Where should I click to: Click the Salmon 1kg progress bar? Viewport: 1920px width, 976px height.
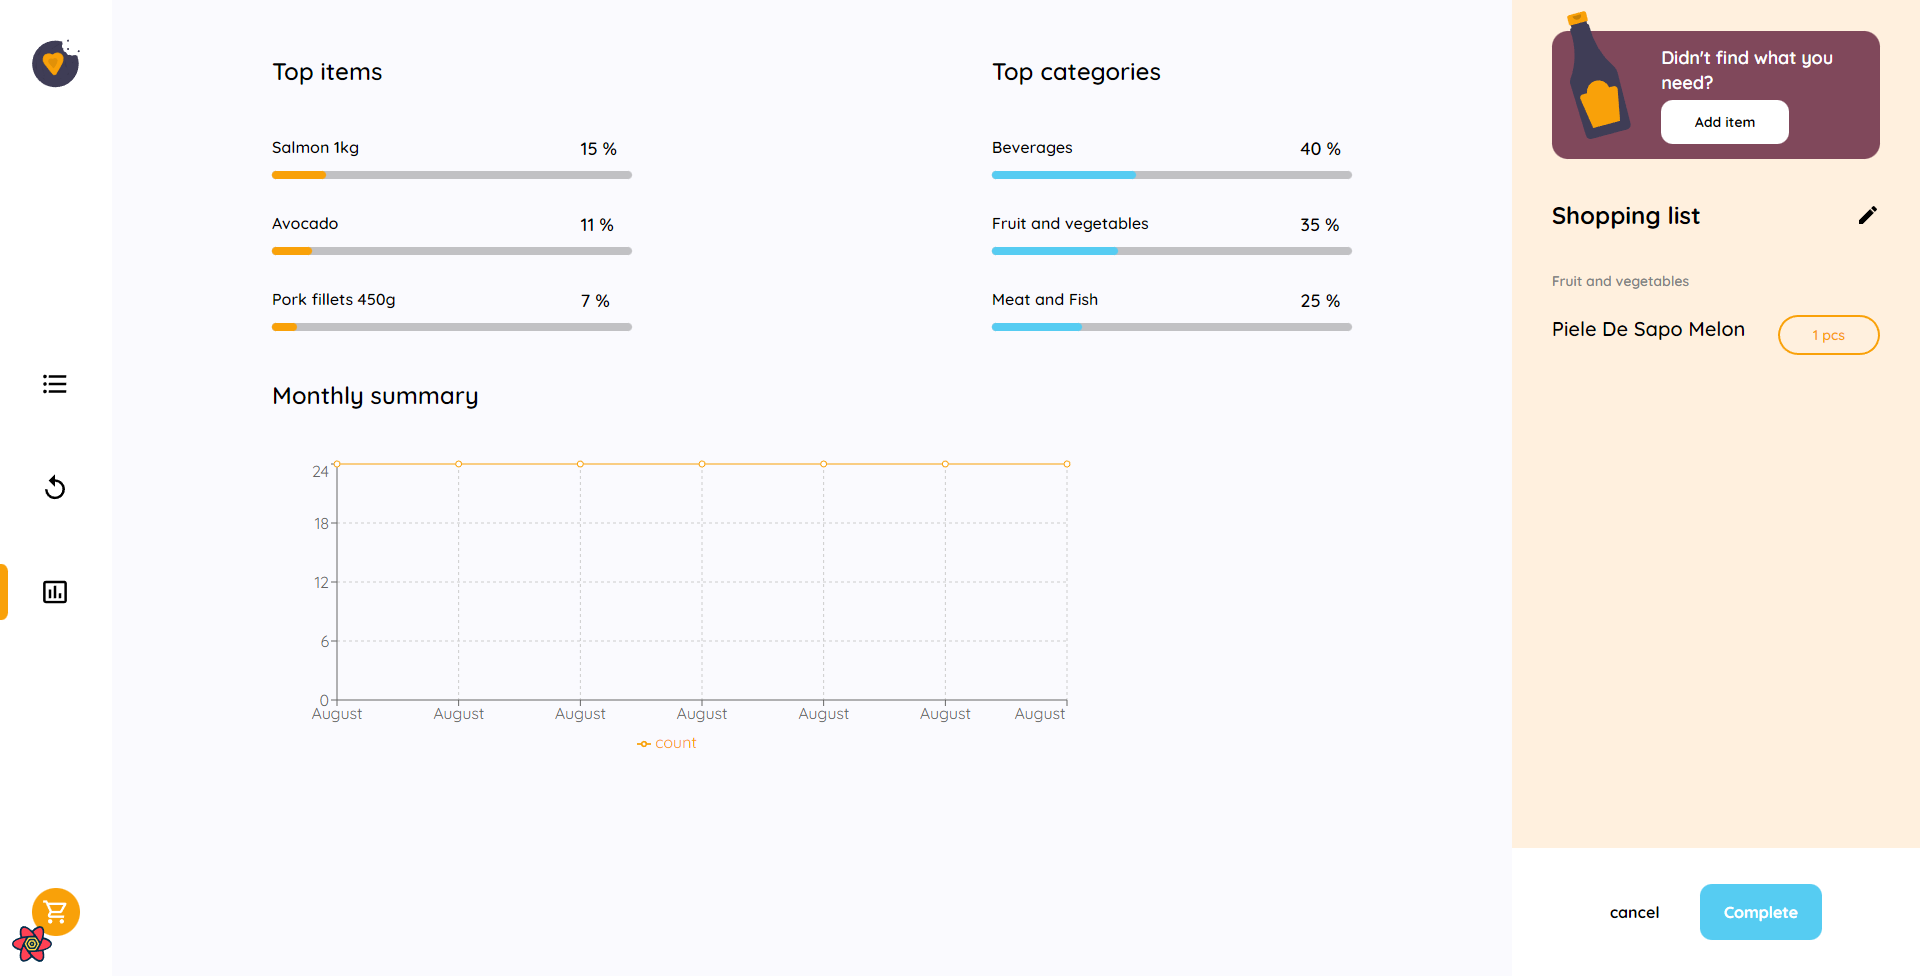tap(452, 175)
